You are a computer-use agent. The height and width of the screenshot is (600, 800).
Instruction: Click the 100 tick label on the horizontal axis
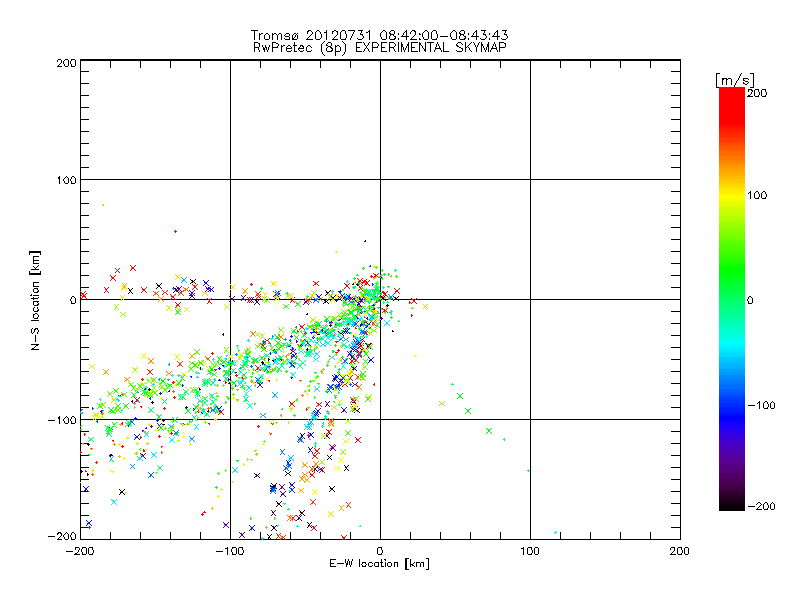(530, 551)
